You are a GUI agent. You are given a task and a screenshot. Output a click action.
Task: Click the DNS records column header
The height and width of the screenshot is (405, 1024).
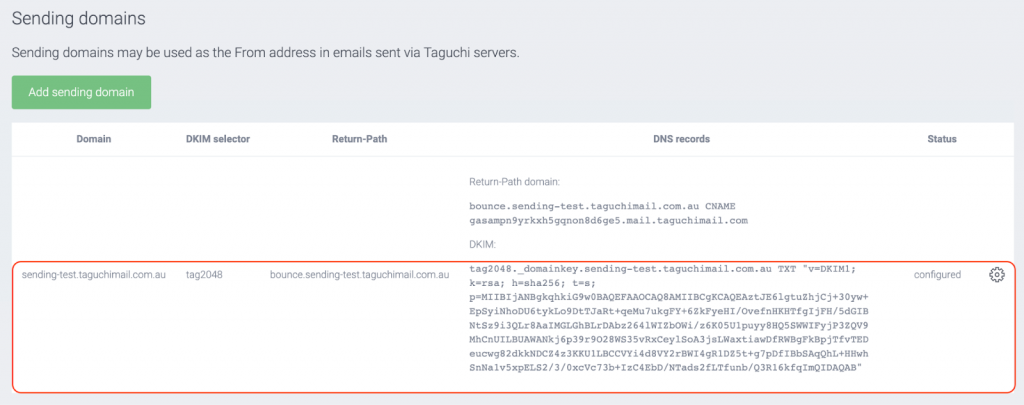[x=681, y=139]
